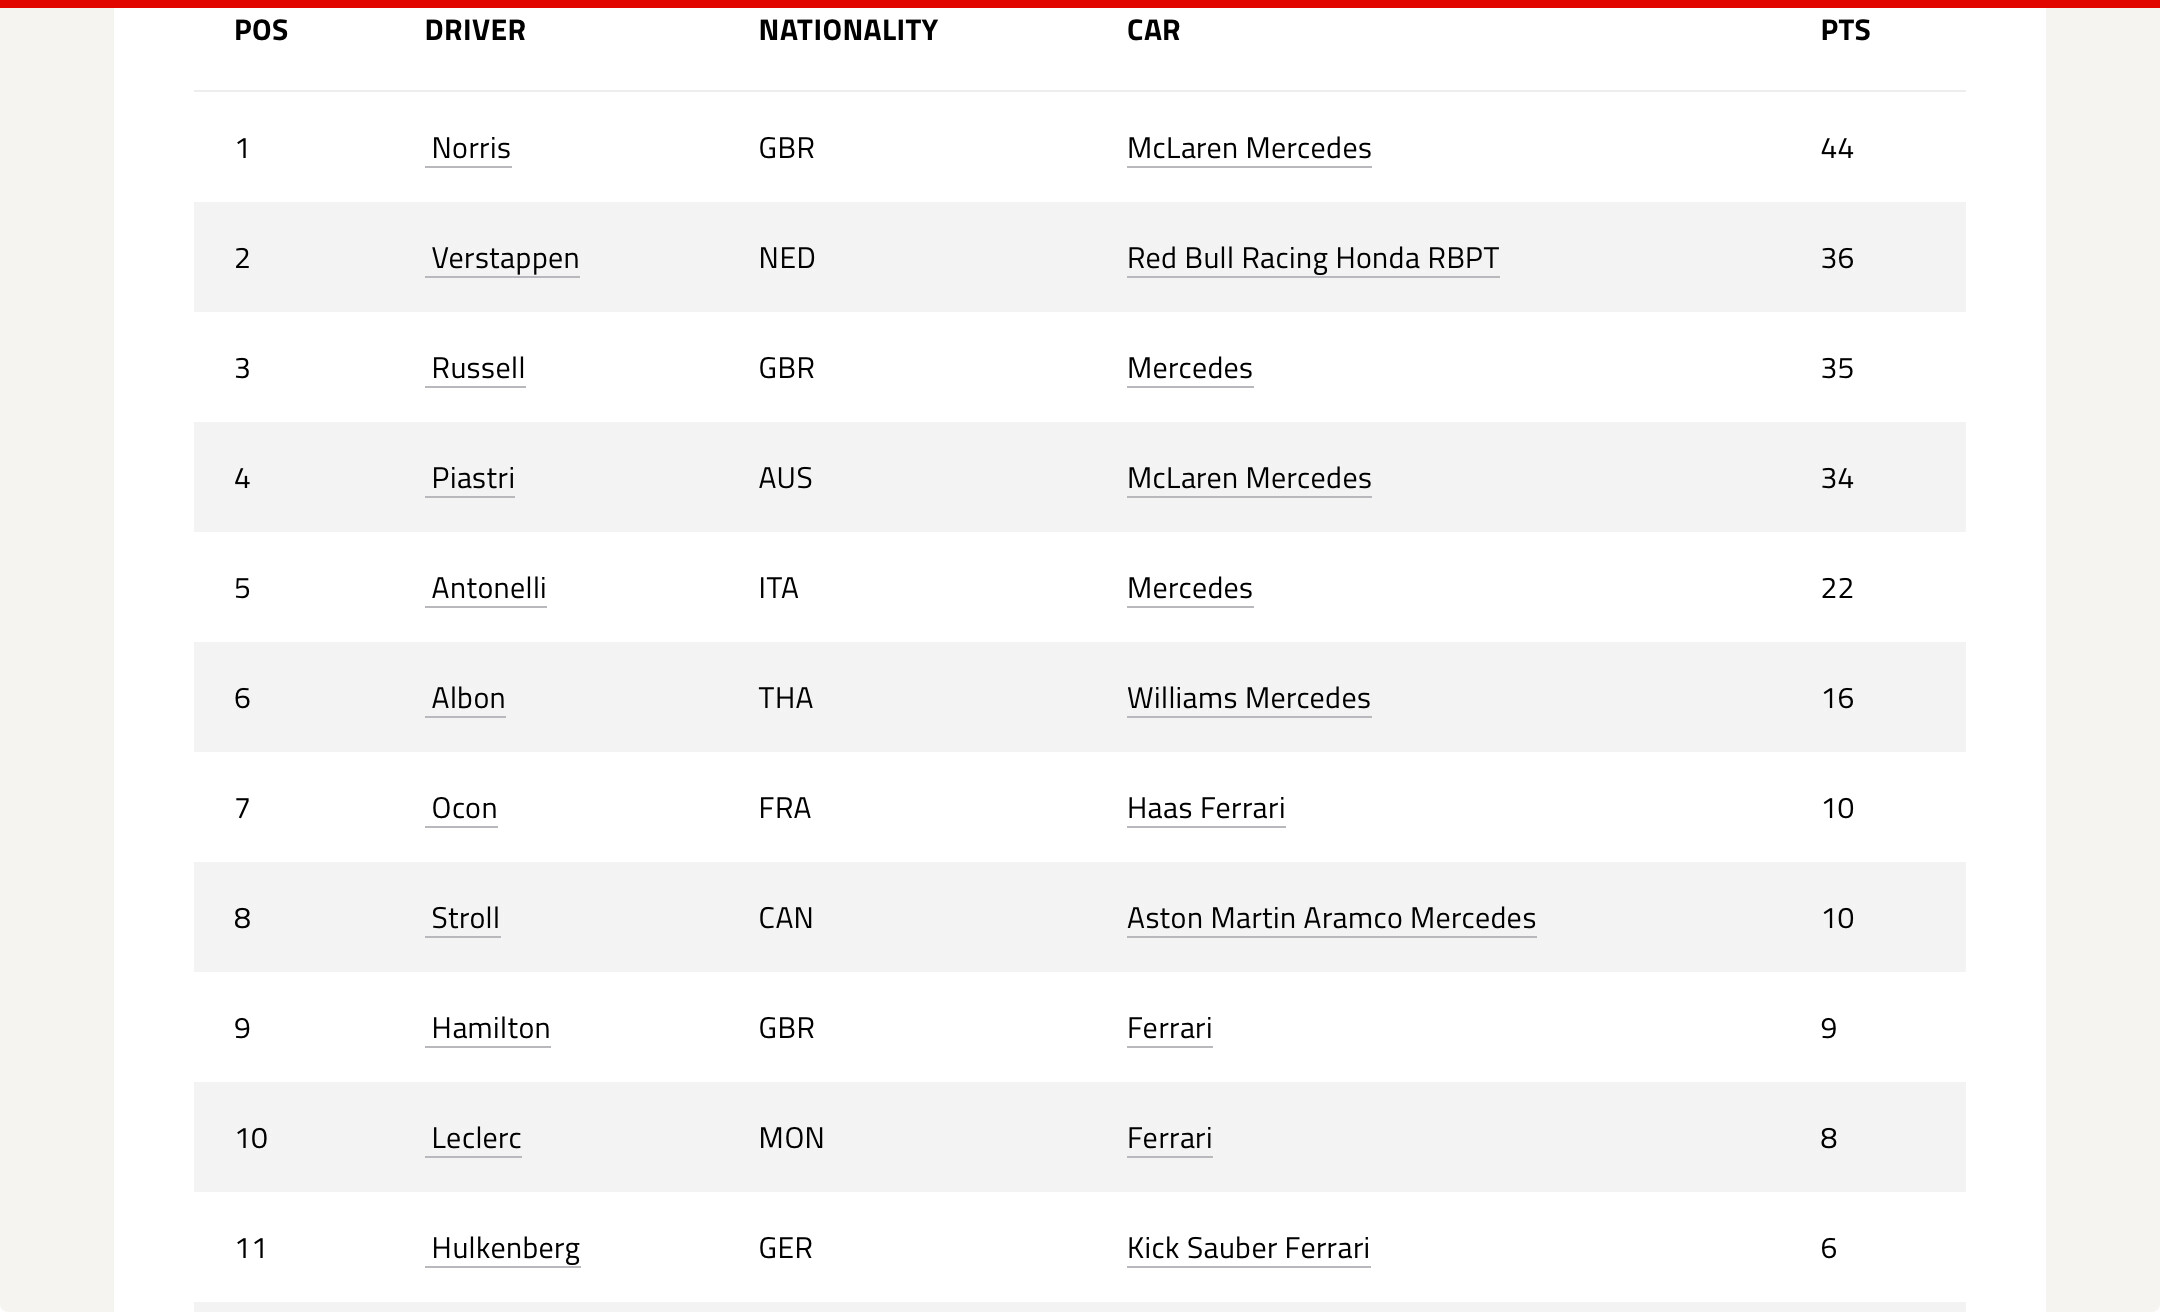Viewport: 2160px width, 1312px height.
Task: Open Red Bull Racing Honda RBPT team
Action: (x=1313, y=258)
